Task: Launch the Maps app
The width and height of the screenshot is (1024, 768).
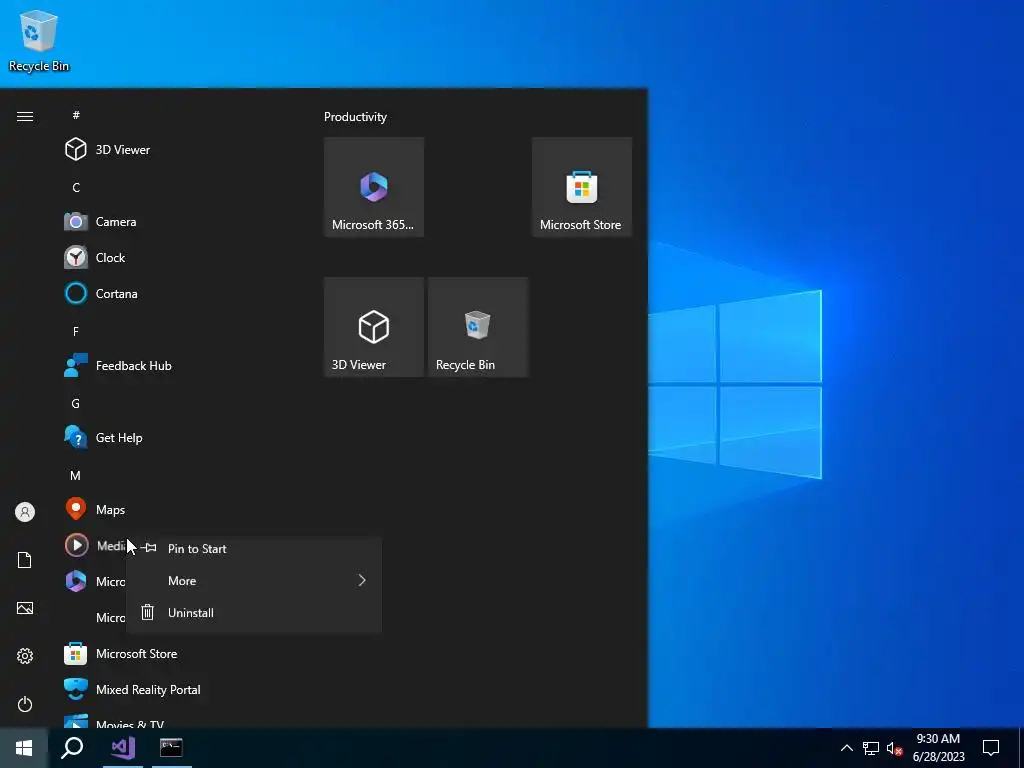Action: pos(95,509)
